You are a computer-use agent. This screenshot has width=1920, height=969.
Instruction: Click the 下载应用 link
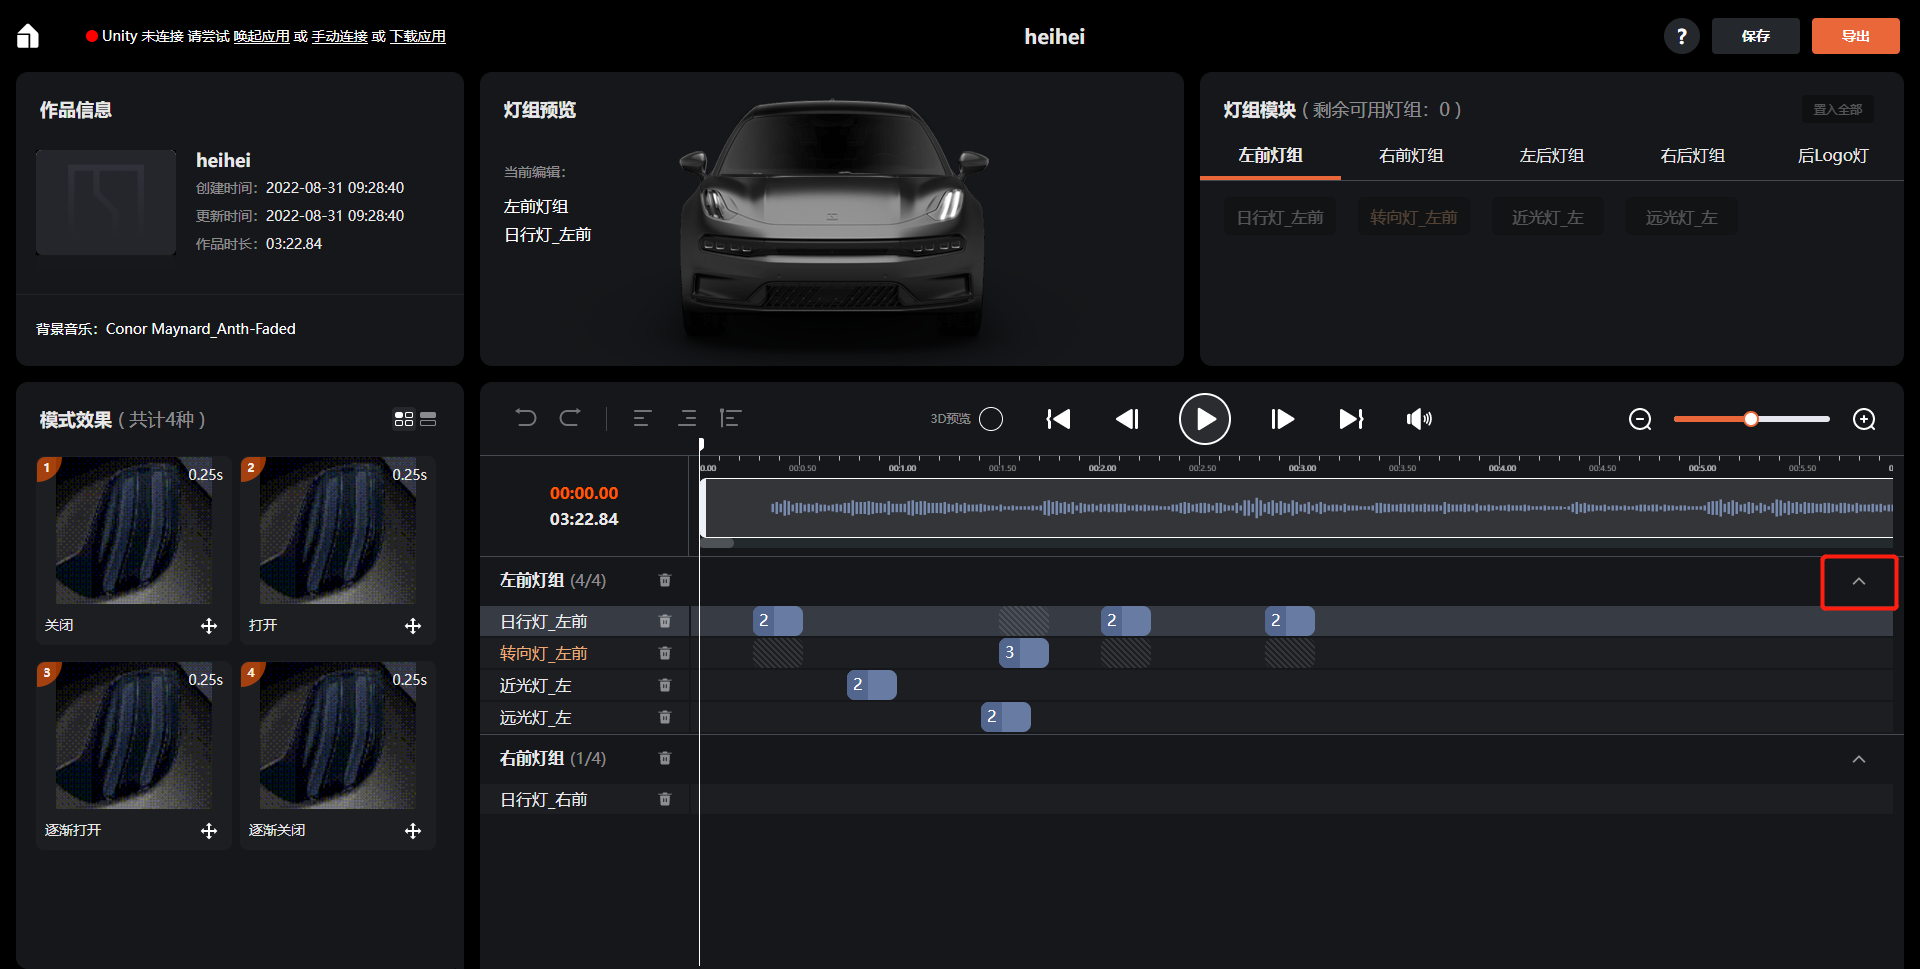click(418, 36)
